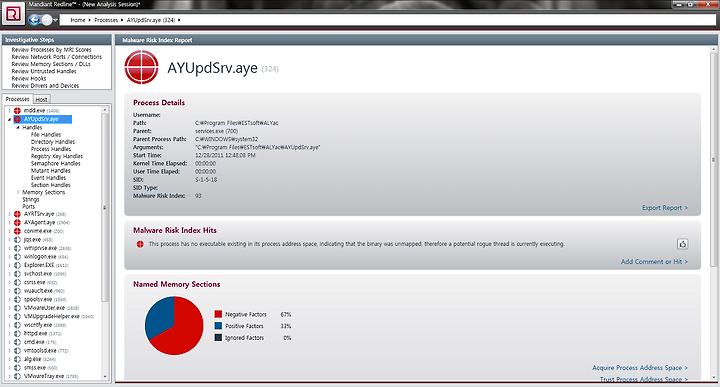Click the icon next to wscntfy.exe

coord(17,325)
